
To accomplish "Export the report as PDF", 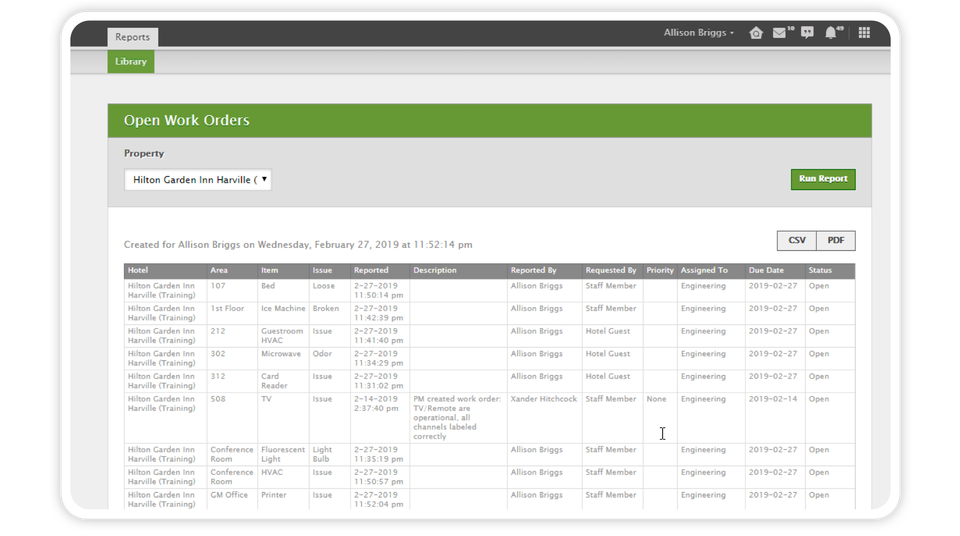I will coord(836,241).
